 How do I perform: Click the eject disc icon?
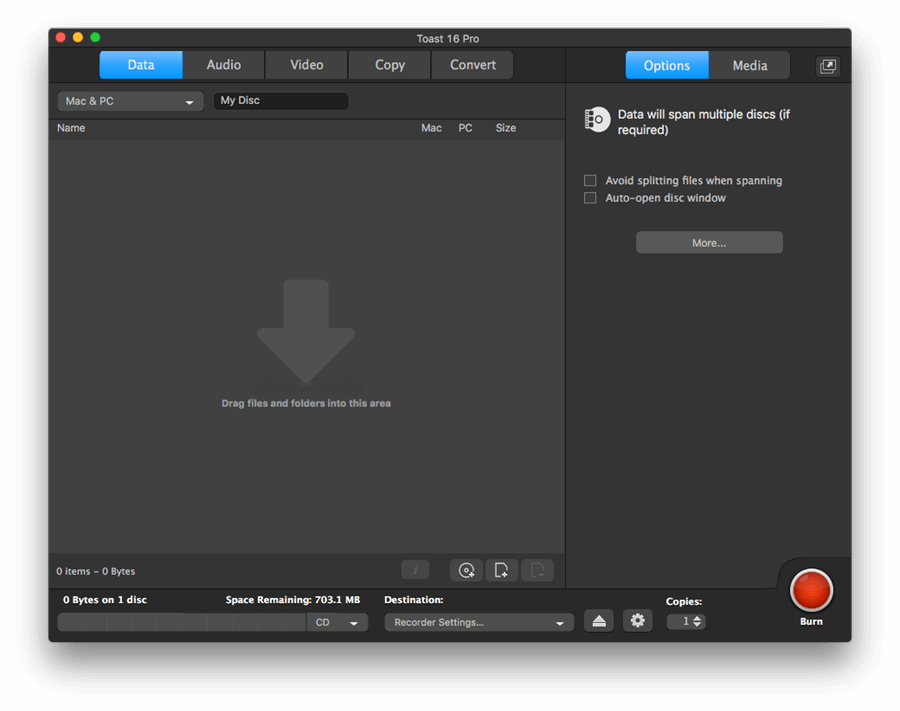click(599, 621)
